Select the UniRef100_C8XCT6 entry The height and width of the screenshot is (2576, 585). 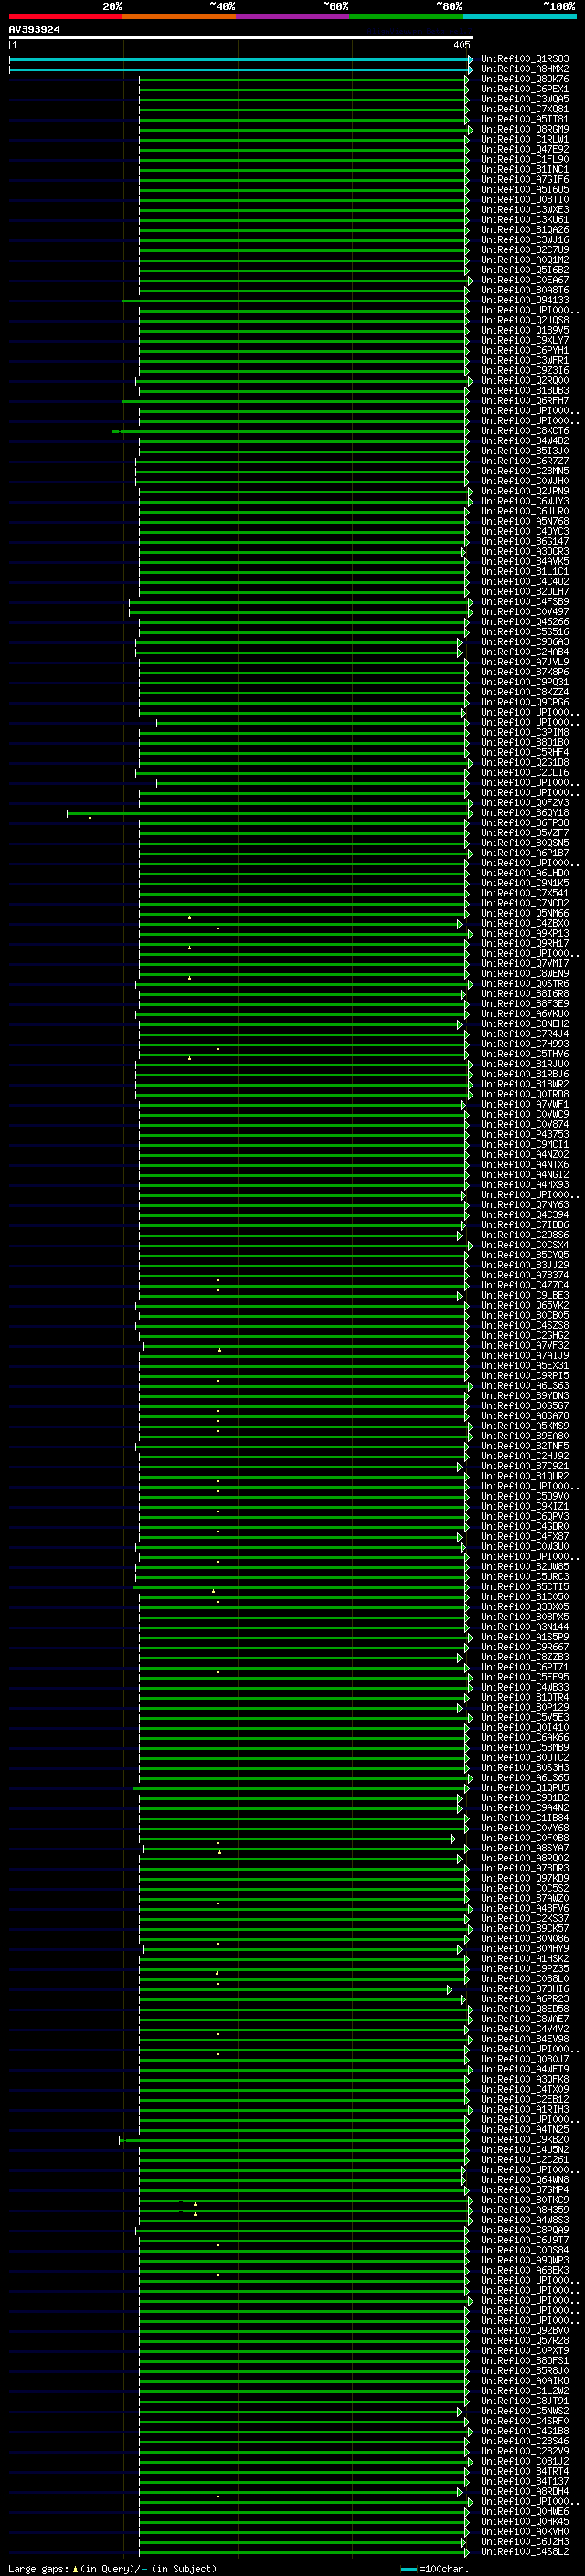(525, 431)
